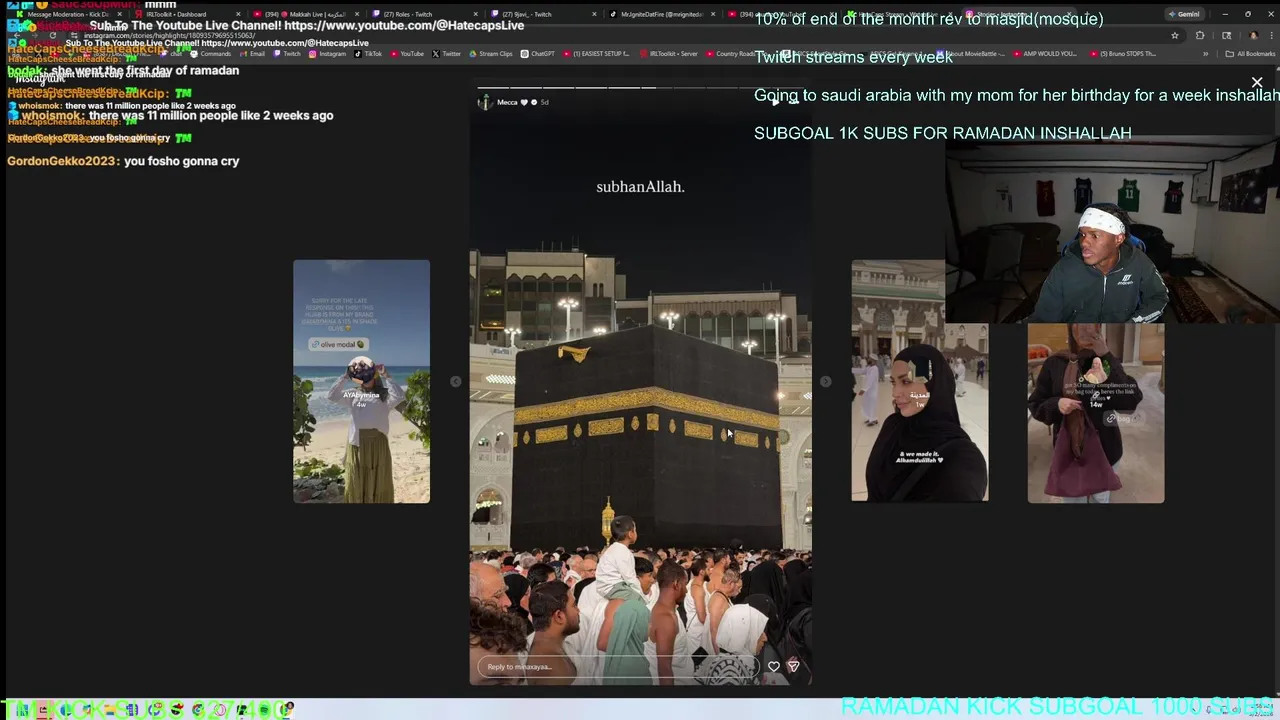Switch to Makkah Live YouTube tab
The height and width of the screenshot is (720, 1280).
(305, 14)
